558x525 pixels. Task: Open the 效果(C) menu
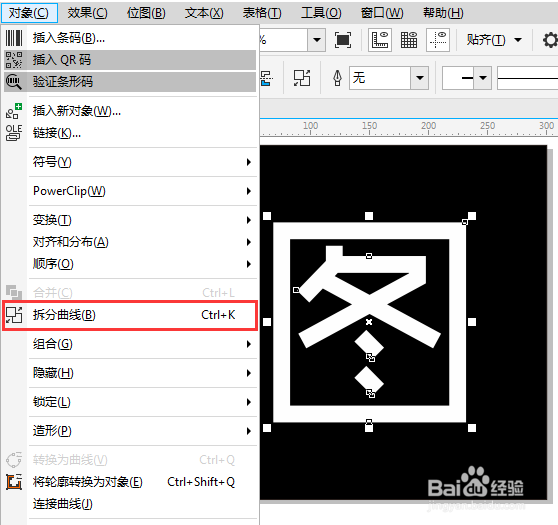tap(88, 13)
